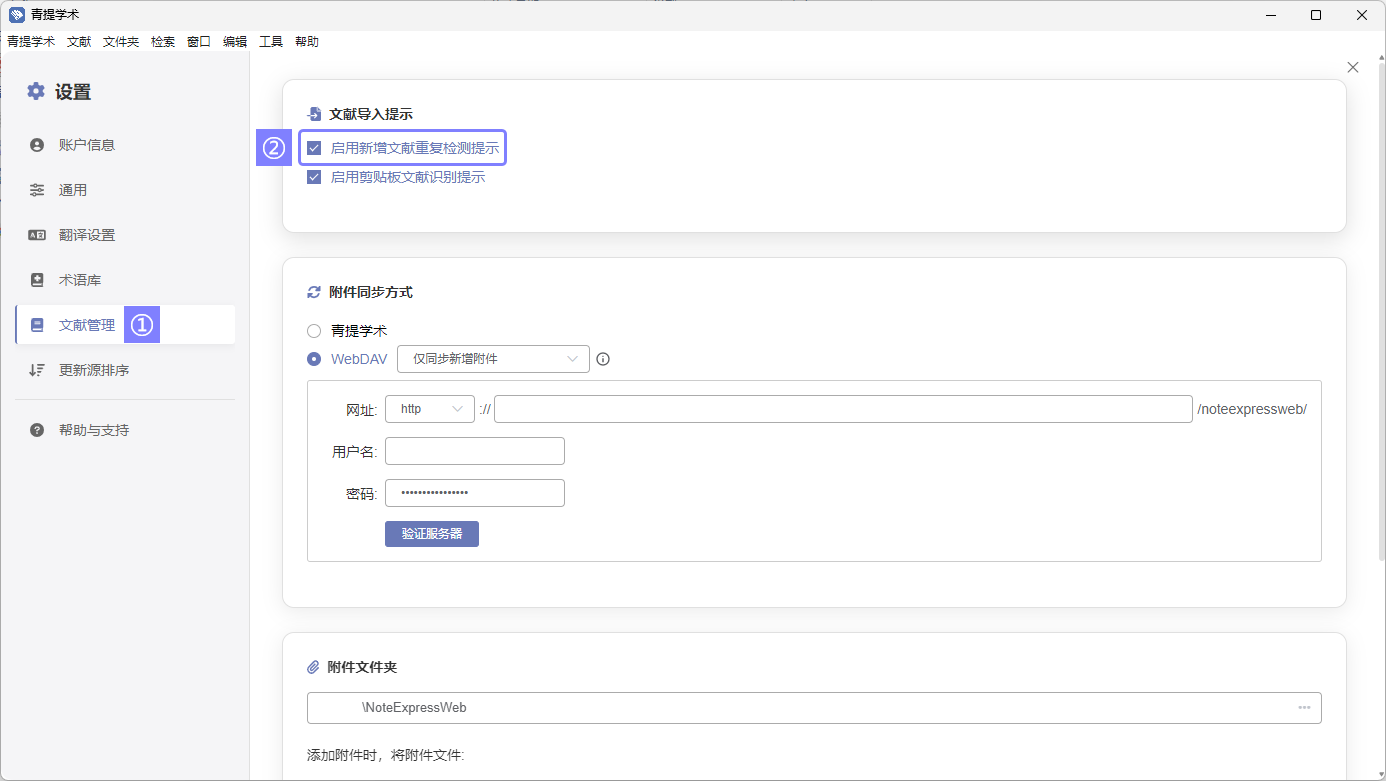Screen dimensions: 1386x781
Task: Select the WebDAV radio button
Action: tap(314, 359)
